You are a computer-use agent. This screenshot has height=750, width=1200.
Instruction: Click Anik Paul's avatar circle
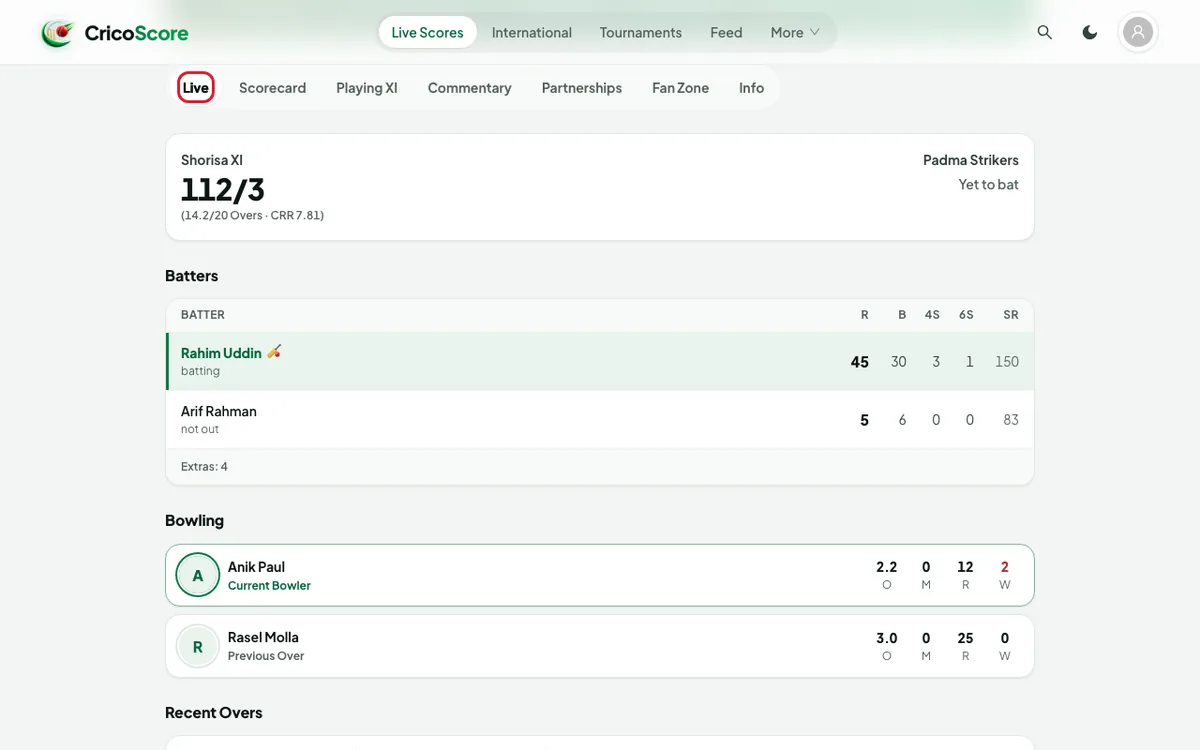(x=198, y=575)
